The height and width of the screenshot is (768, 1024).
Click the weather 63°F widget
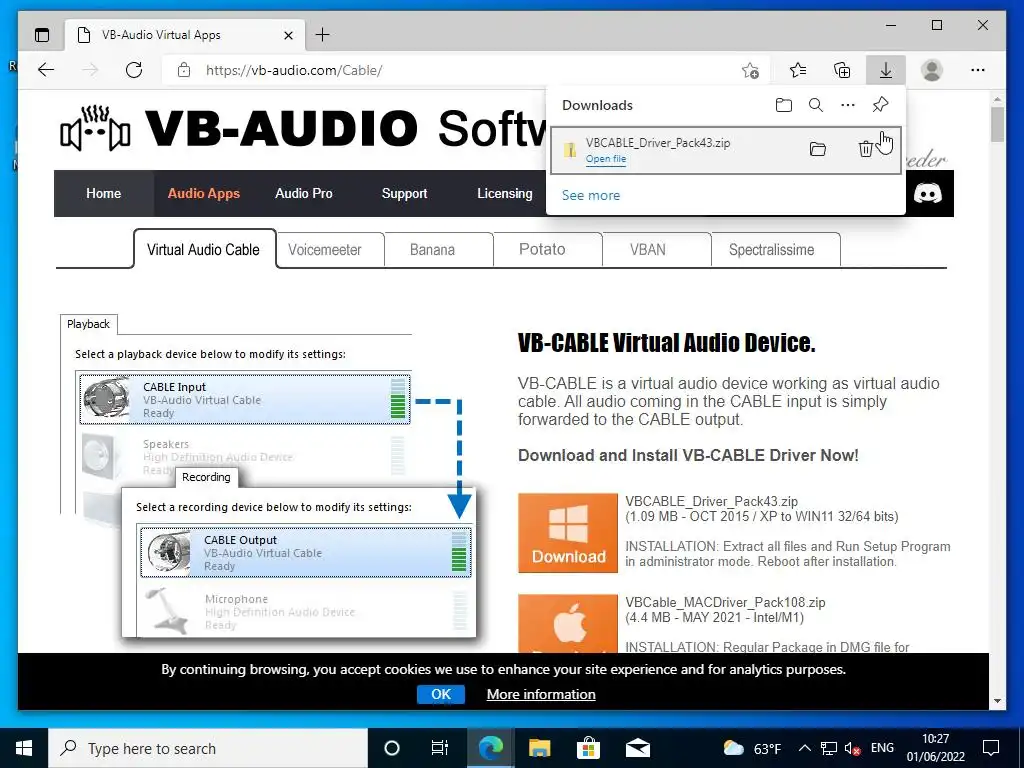752,748
